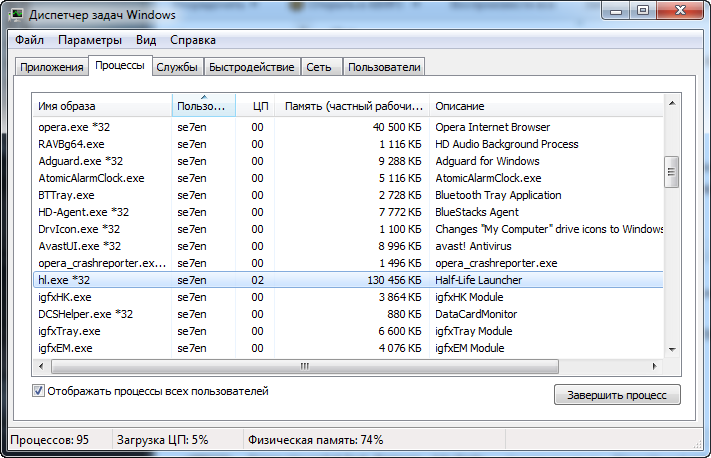Image resolution: width=711 pixels, height=458 pixels.
Task: Click vertical scrollbar down arrow
Action: [672, 350]
